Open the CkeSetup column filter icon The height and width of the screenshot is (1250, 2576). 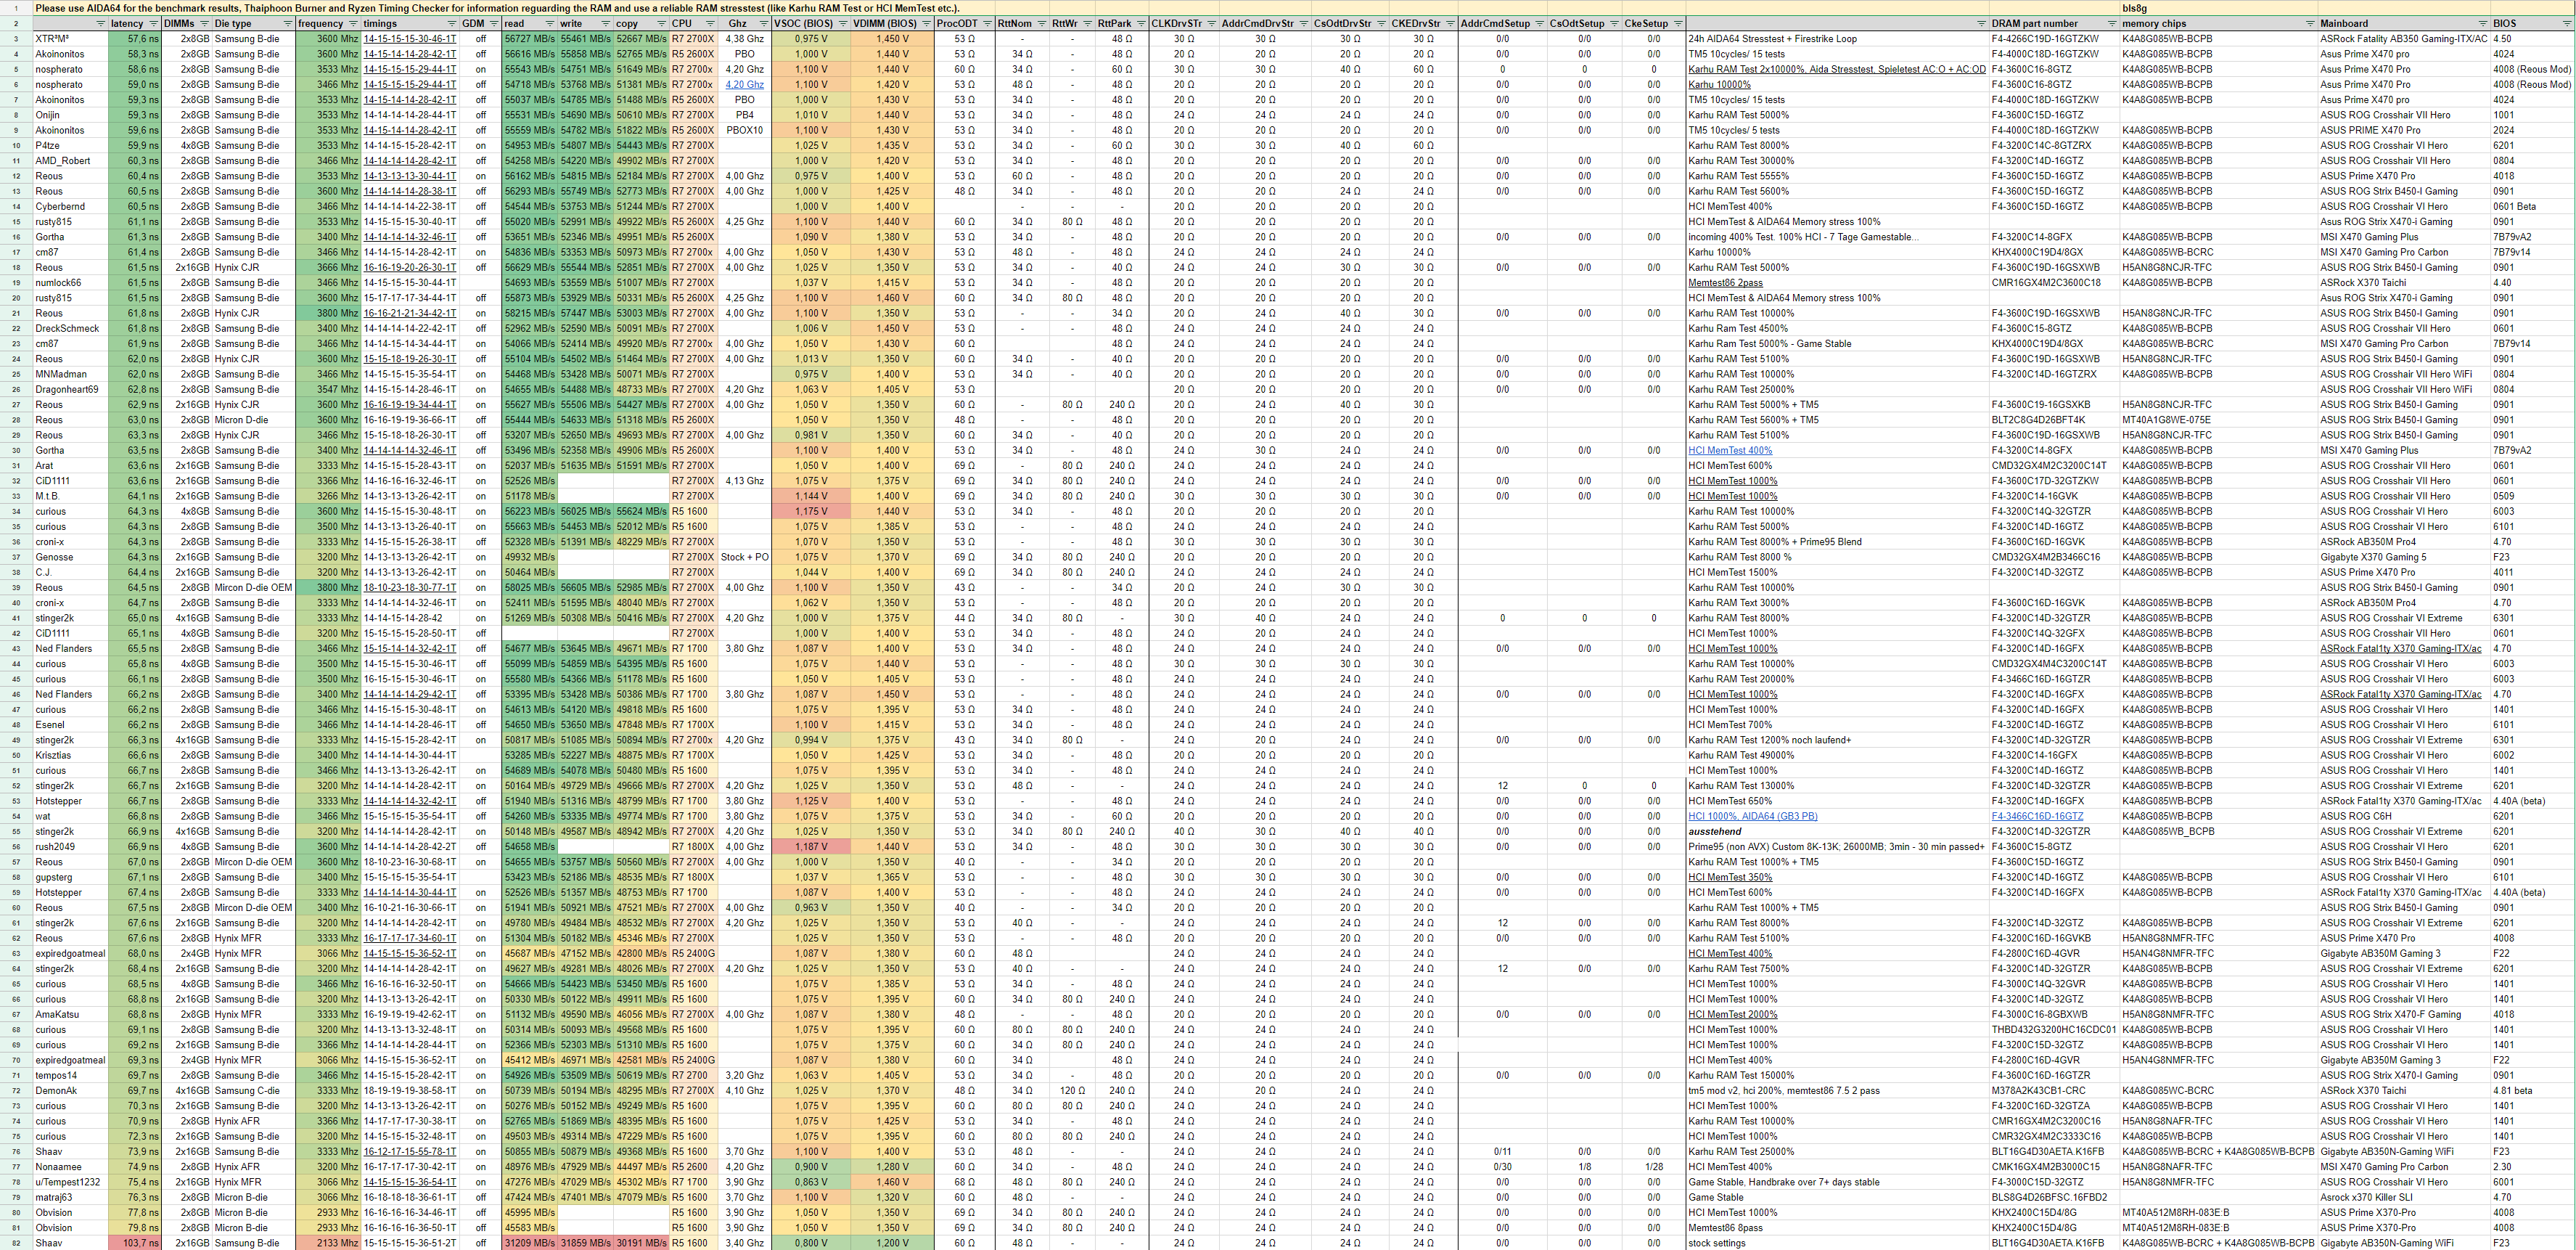(x=1678, y=23)
